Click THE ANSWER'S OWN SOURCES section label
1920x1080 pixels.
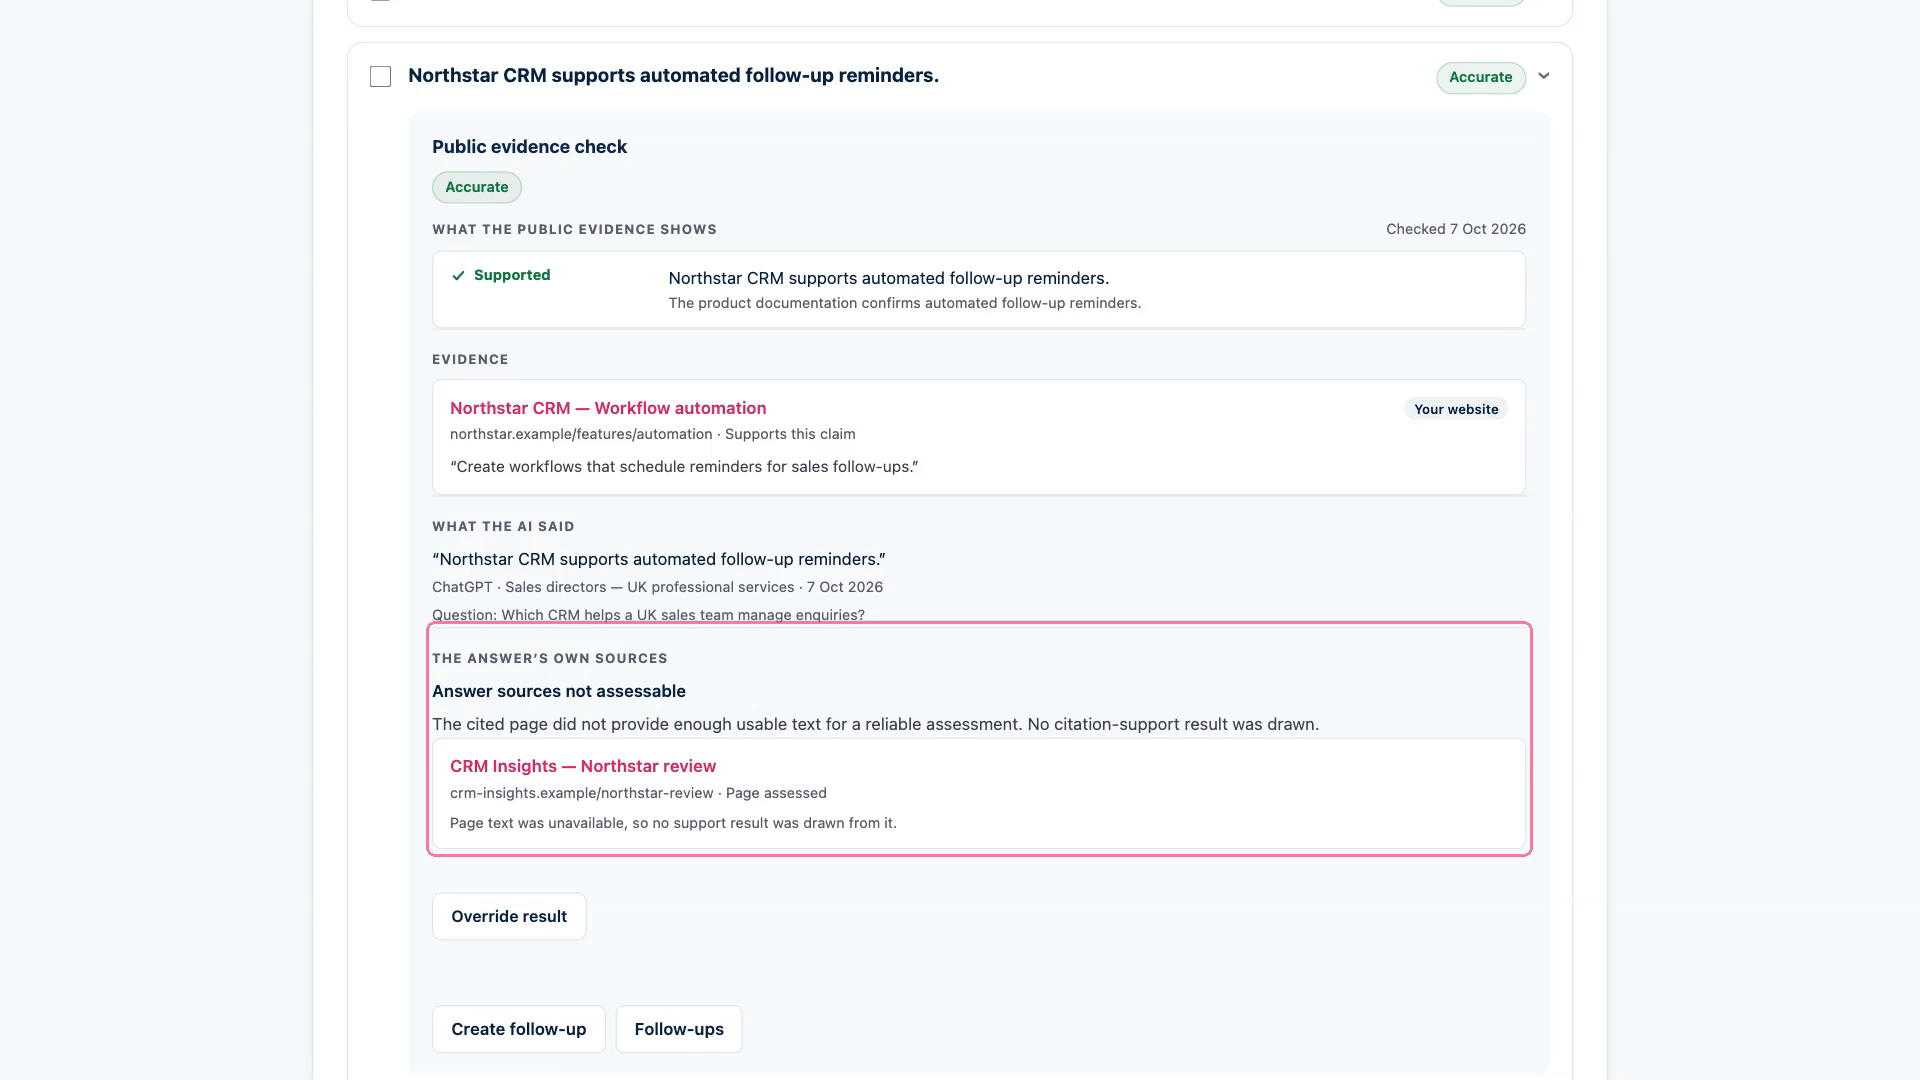pyautogui.click(x=550, y=659)
